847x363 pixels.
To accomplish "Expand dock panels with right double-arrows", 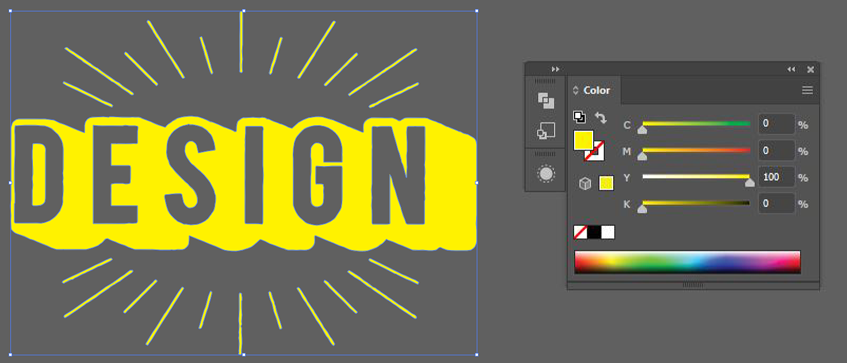I will point(555,69).
